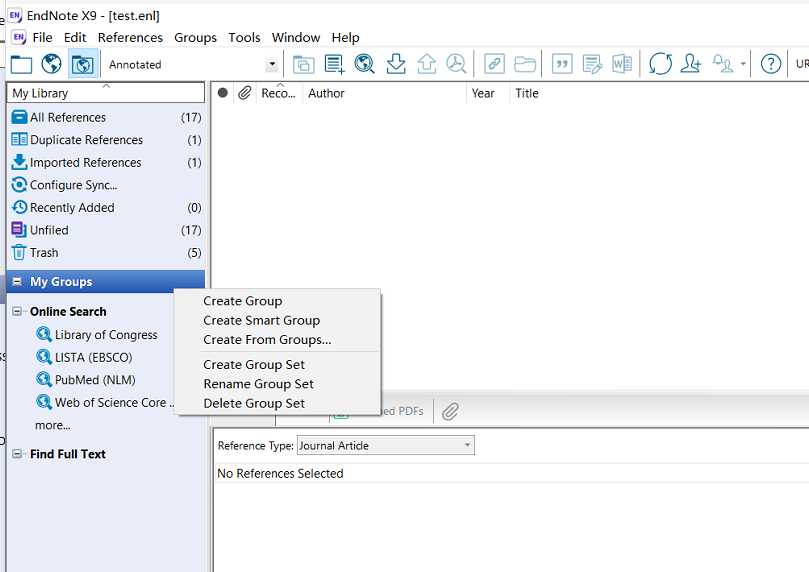Choose Rename Group Set menu entry
809x572 pixels.
[278, 384]
